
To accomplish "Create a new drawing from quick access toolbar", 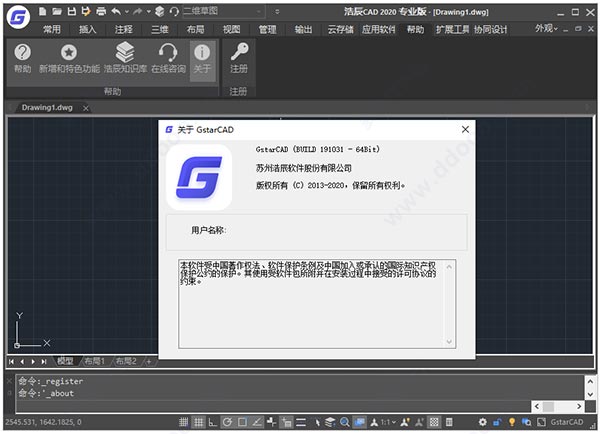I will pyautogui.click(x=43, y=11).
